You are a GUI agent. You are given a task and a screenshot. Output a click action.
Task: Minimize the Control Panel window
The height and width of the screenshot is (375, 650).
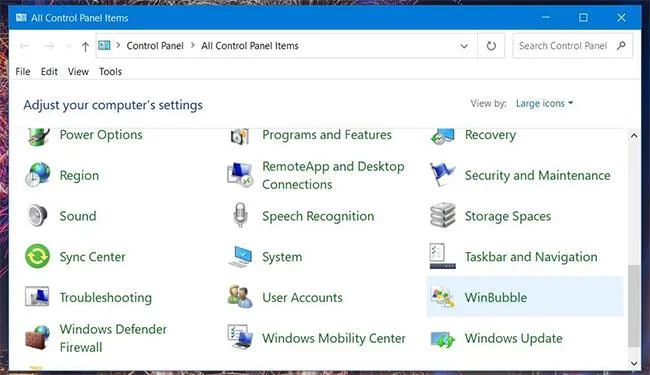coord(546,17)
